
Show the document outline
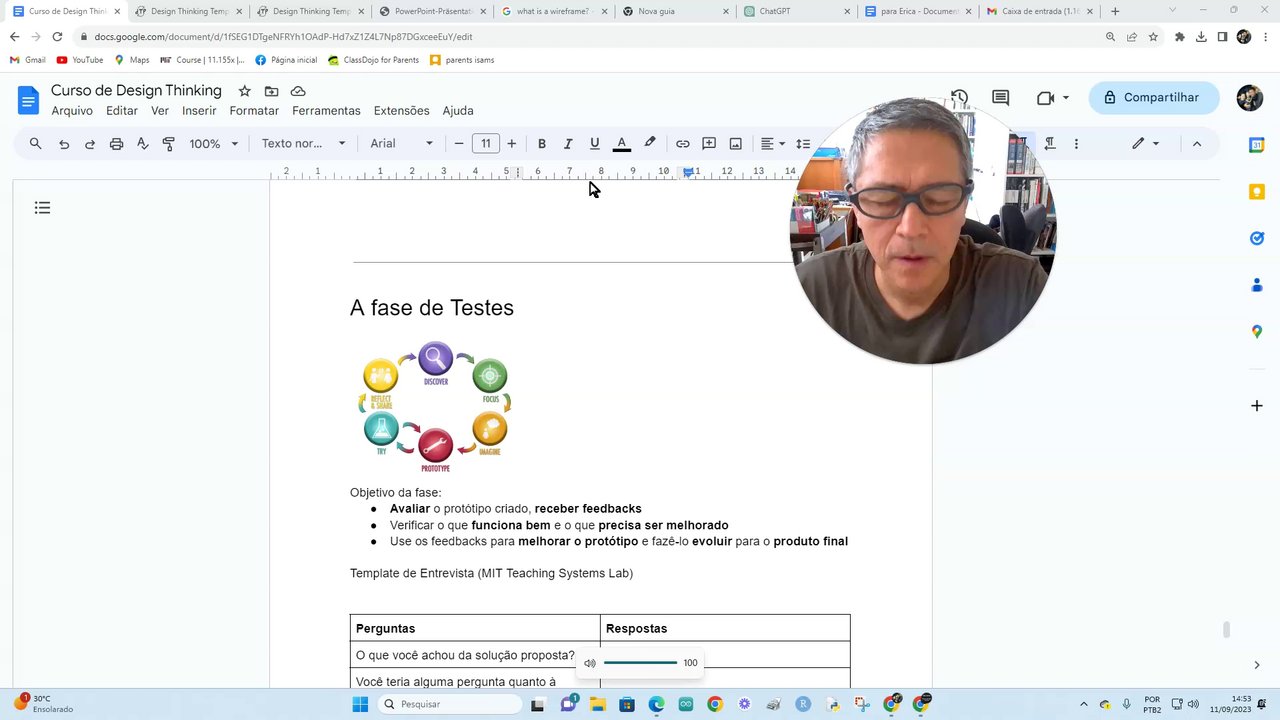tap(42, 208)
